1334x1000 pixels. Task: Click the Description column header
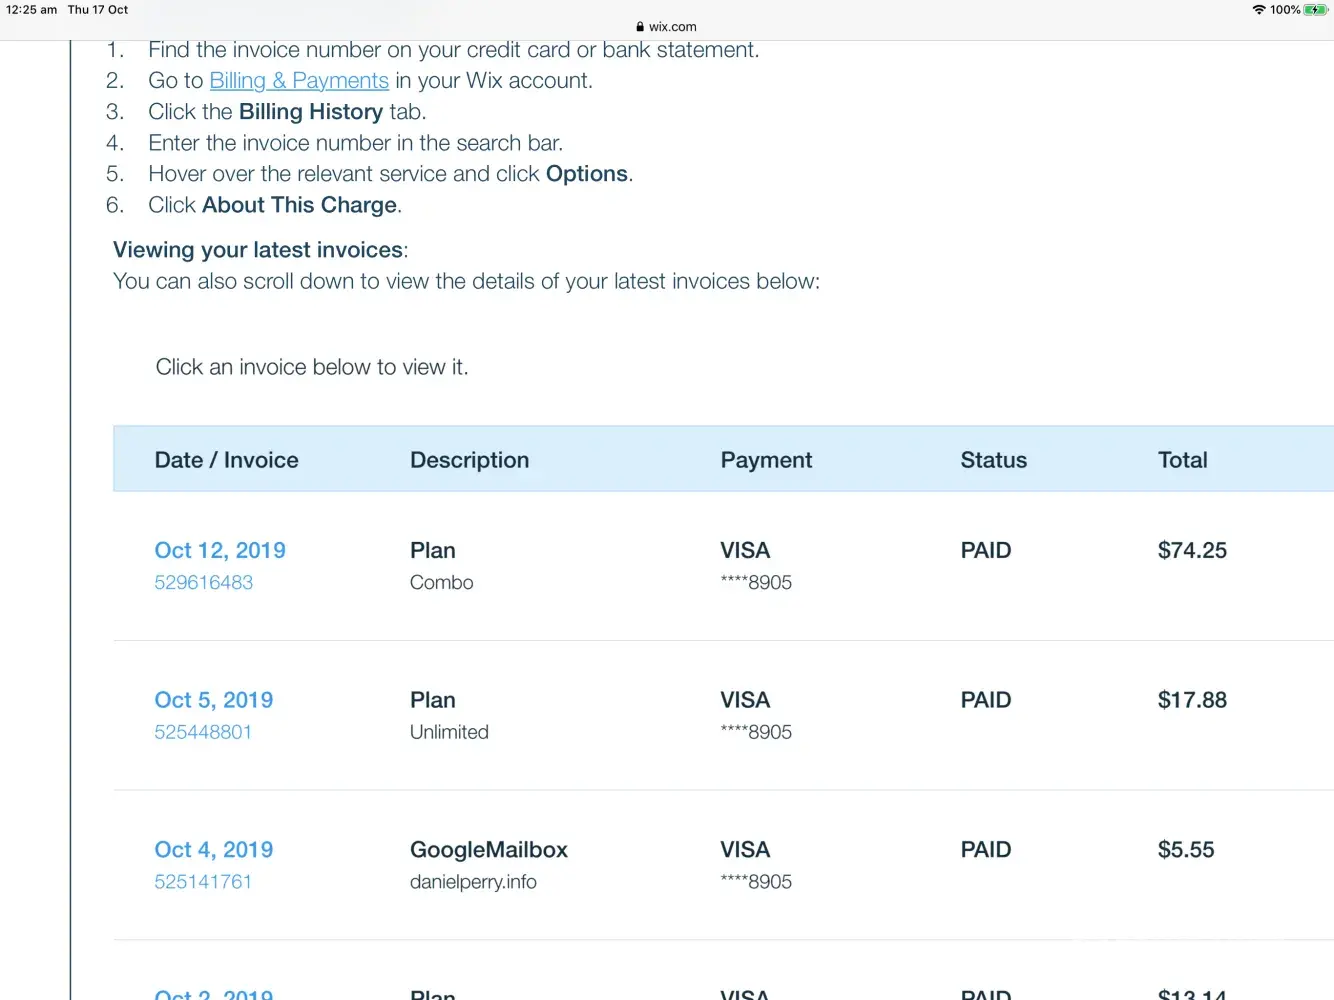(469, 460)
